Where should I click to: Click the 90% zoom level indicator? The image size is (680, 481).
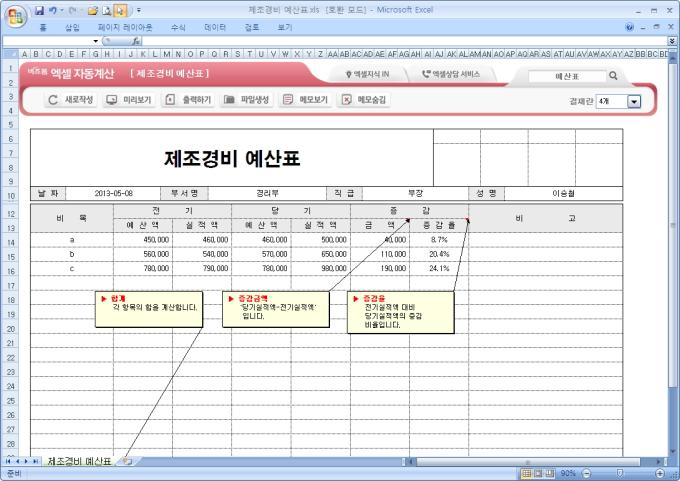(x=568, y=473)
